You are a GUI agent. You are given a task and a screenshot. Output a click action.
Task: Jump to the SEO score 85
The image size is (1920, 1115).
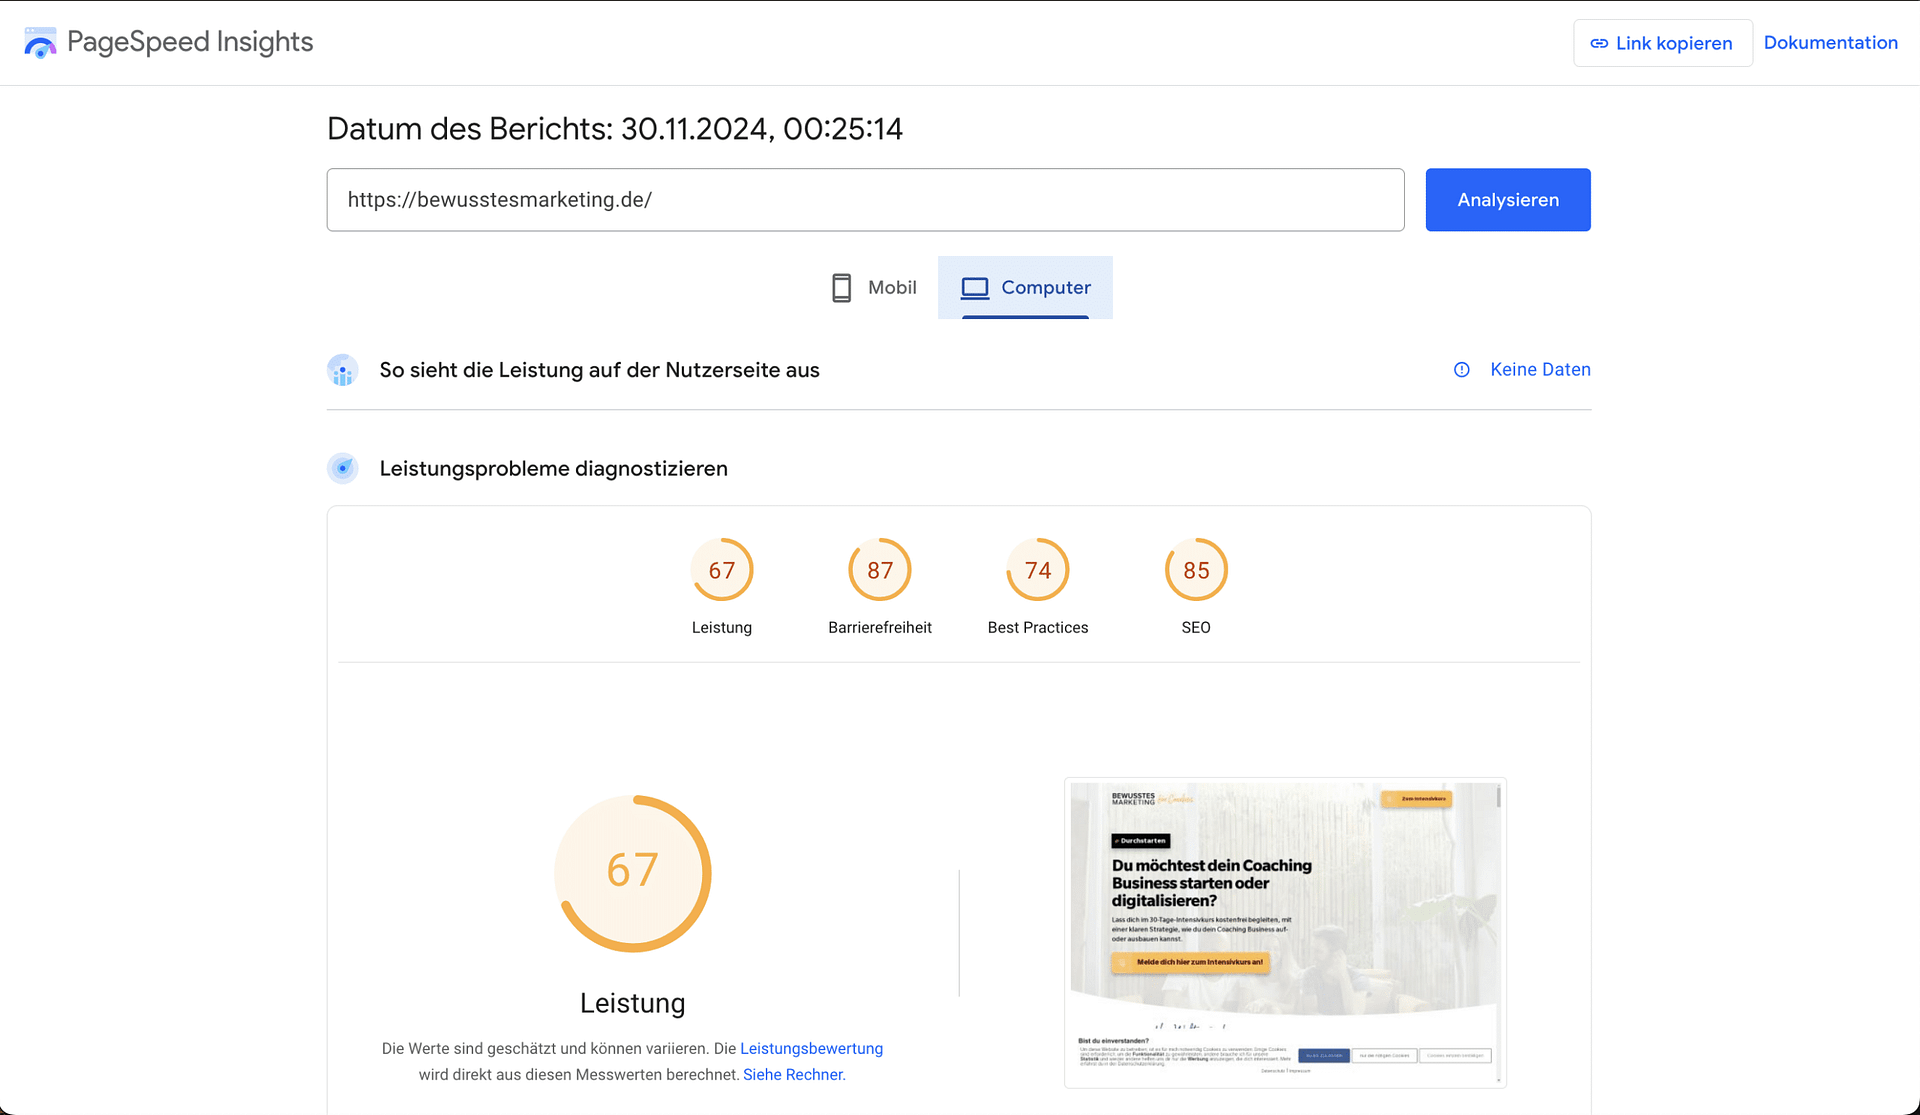click(x=1195, y=570)
